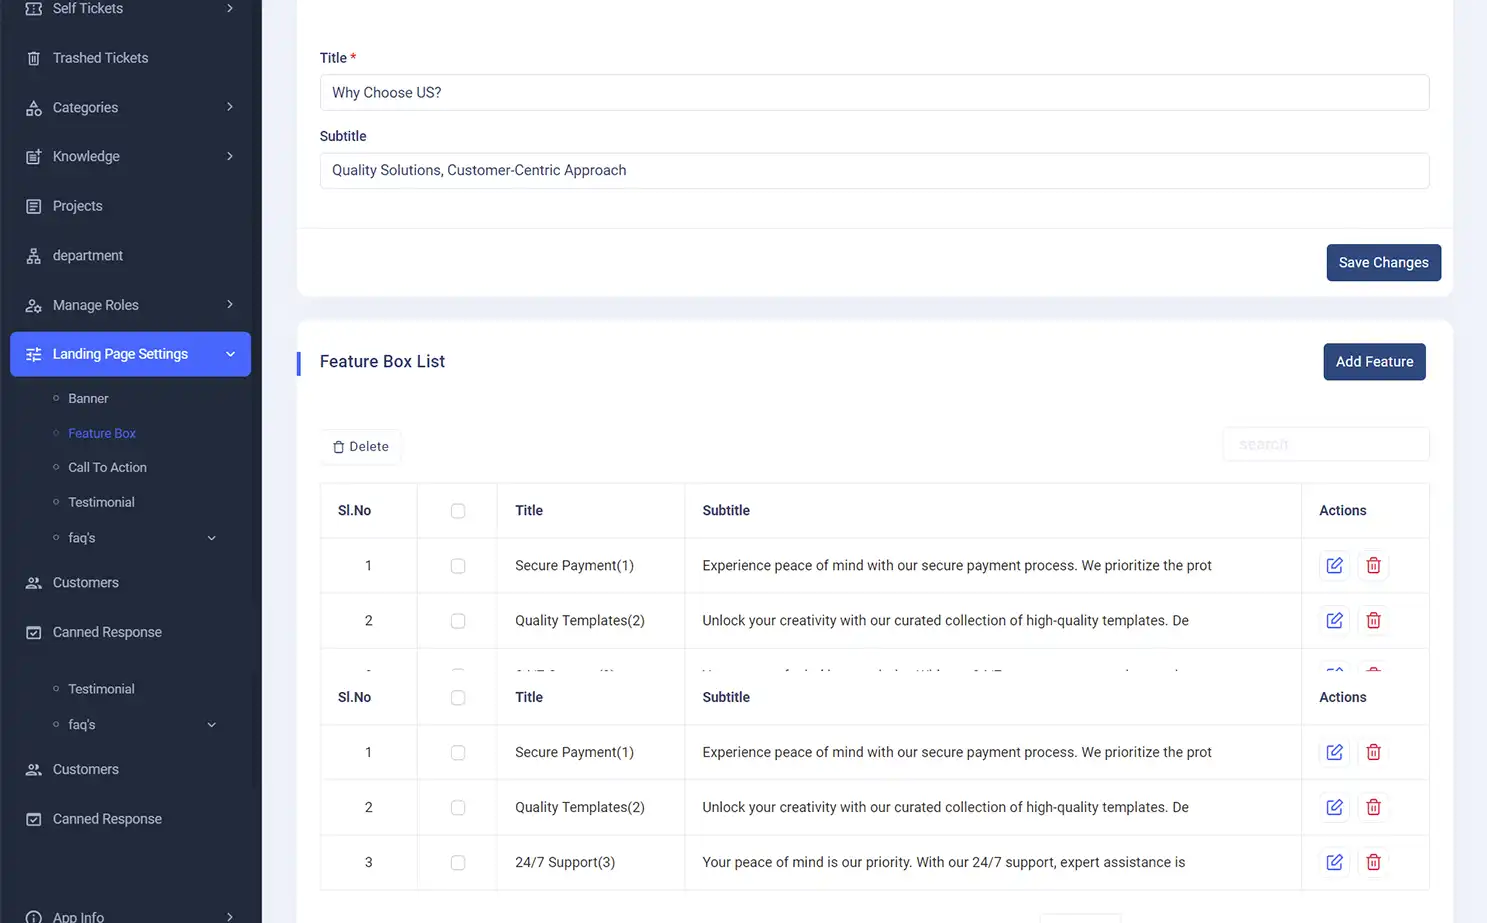Click the Landing Page Settings sliders icon
This screenshot has height=923, width=1487.
coord(33,354)
